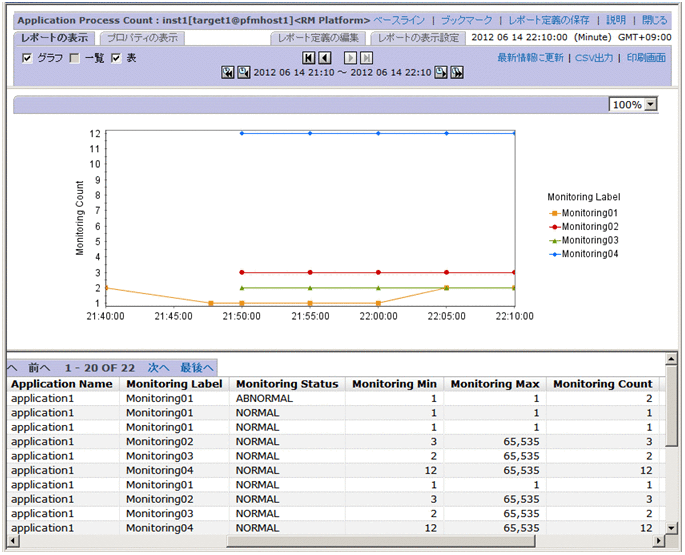Click the first-page navigation icon
This screenshot has height=555, width=685.
309,59
